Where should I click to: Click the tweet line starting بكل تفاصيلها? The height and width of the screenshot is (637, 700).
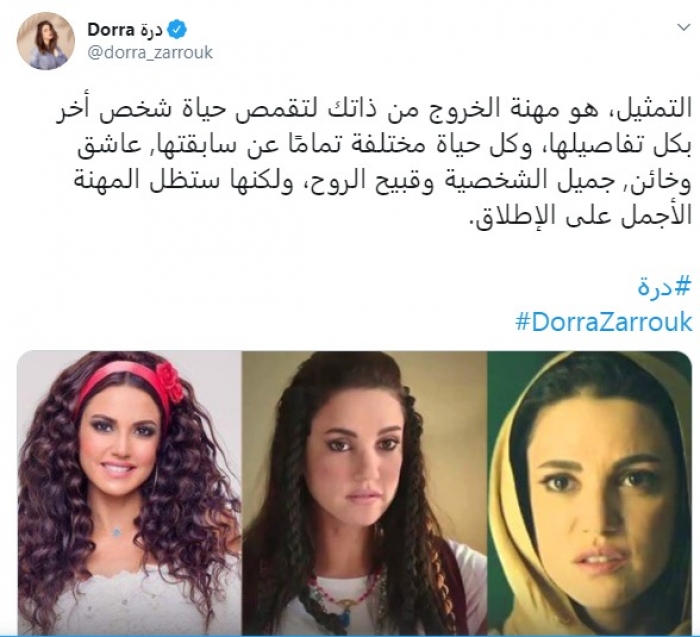[384, 146]
